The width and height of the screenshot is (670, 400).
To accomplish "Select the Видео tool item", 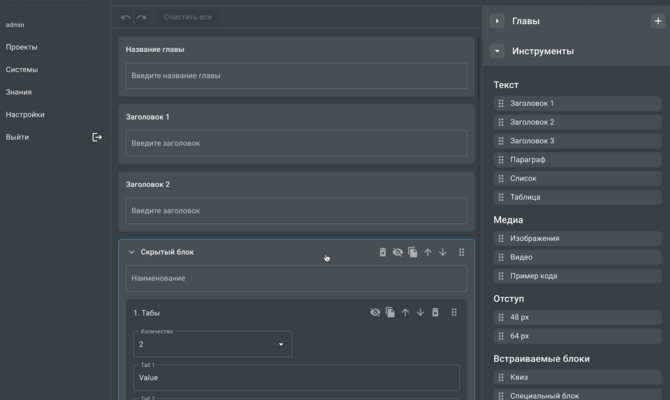I will (x=578, y=257).
